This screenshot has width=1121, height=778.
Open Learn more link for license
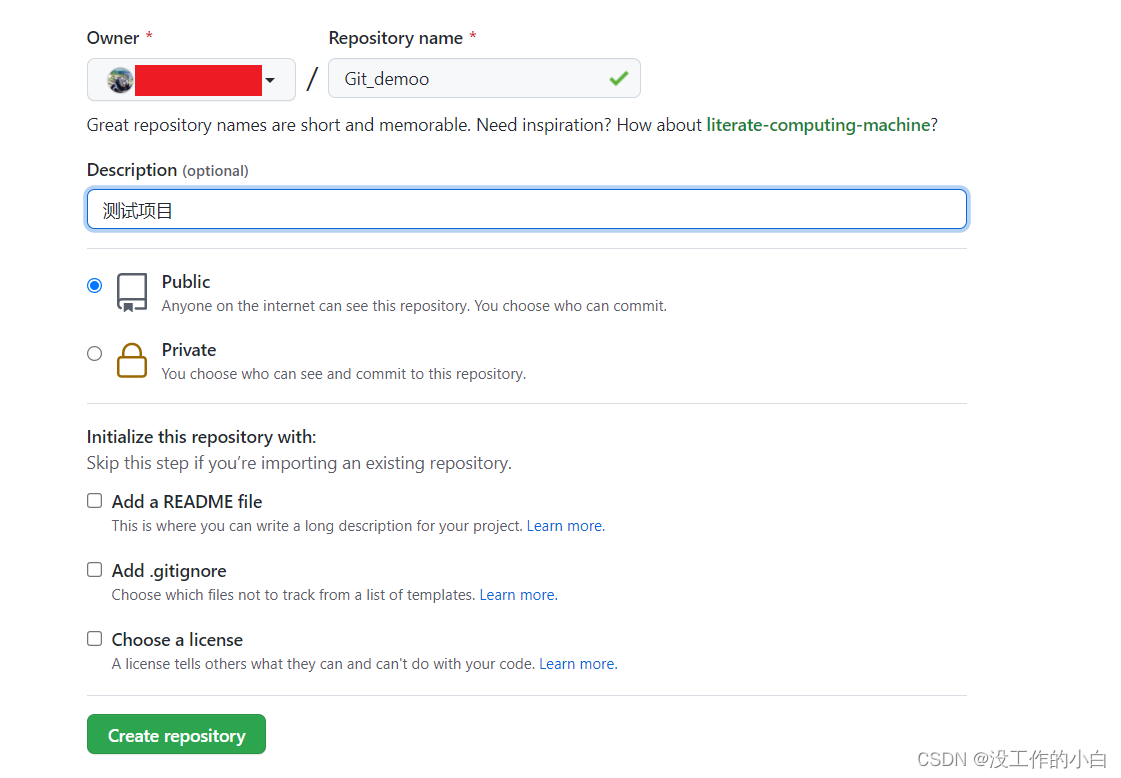tap(578, 664)
